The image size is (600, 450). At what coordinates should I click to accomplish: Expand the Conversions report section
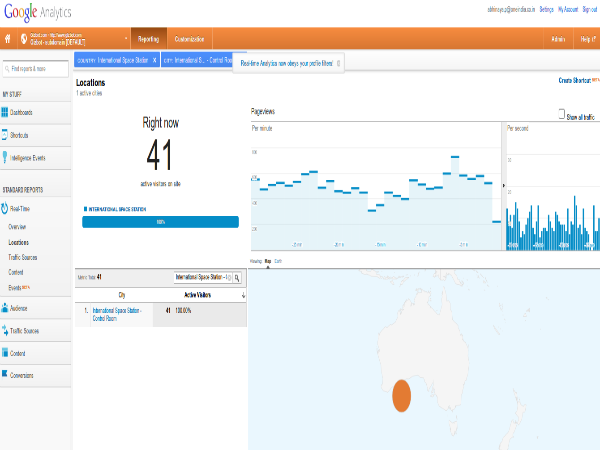[x=22, y=375]
